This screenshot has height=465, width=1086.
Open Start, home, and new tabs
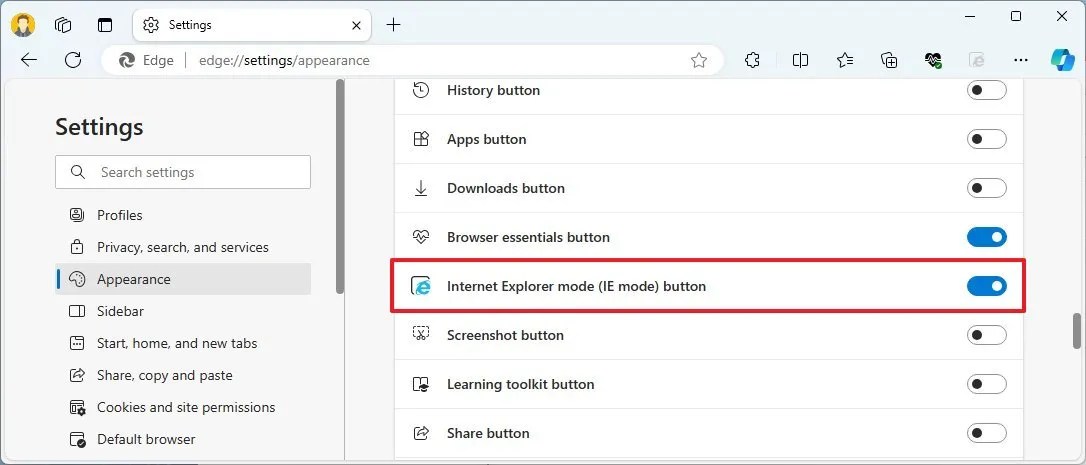[183, 343]
